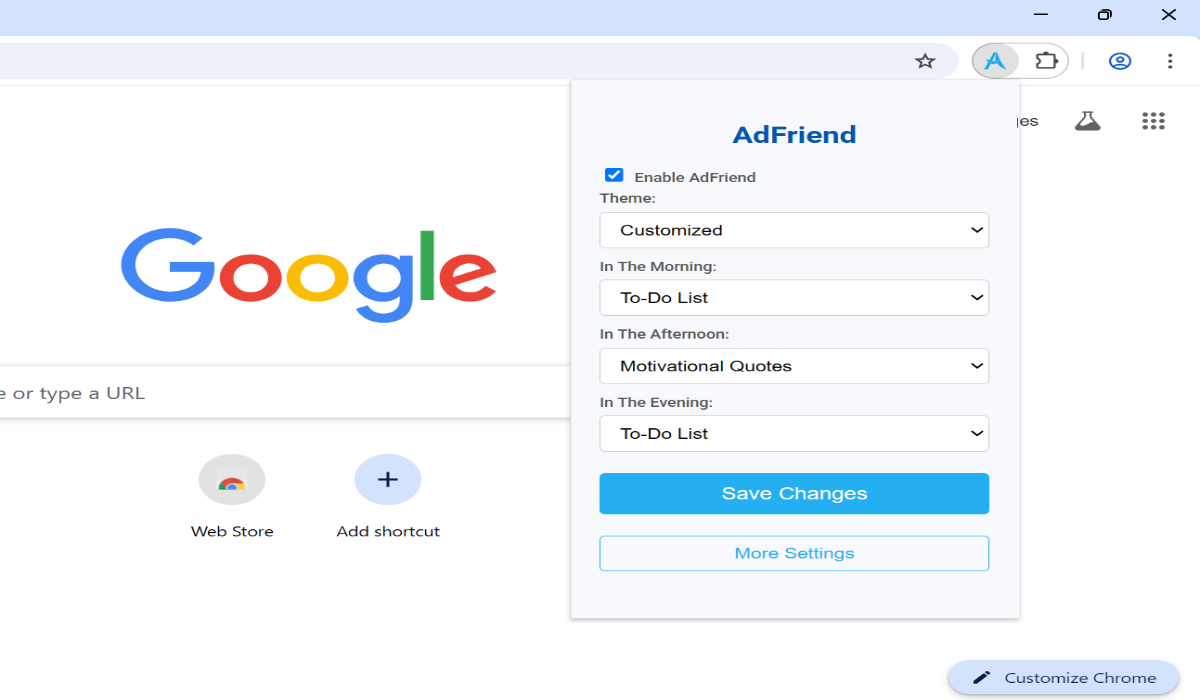Click the Add shortcut plus icon
The image size is (1200, 700).
point(387,479)
